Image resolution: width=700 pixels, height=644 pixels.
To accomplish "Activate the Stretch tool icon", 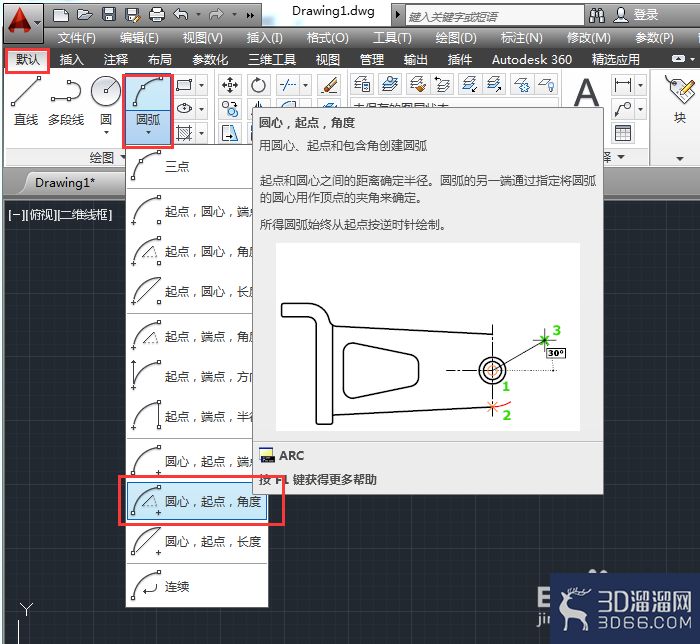I will [x=230, y=133].
